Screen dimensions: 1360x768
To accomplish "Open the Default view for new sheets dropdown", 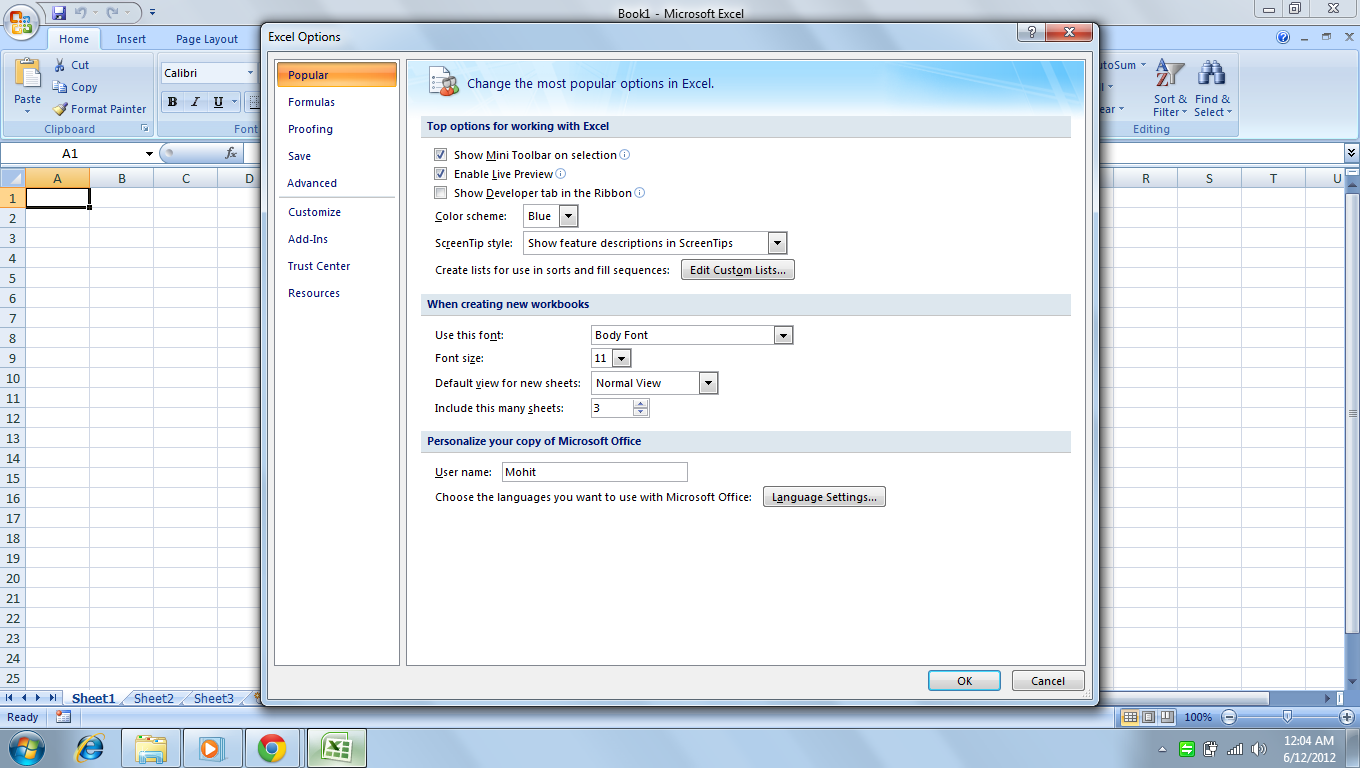I will 707,382.
